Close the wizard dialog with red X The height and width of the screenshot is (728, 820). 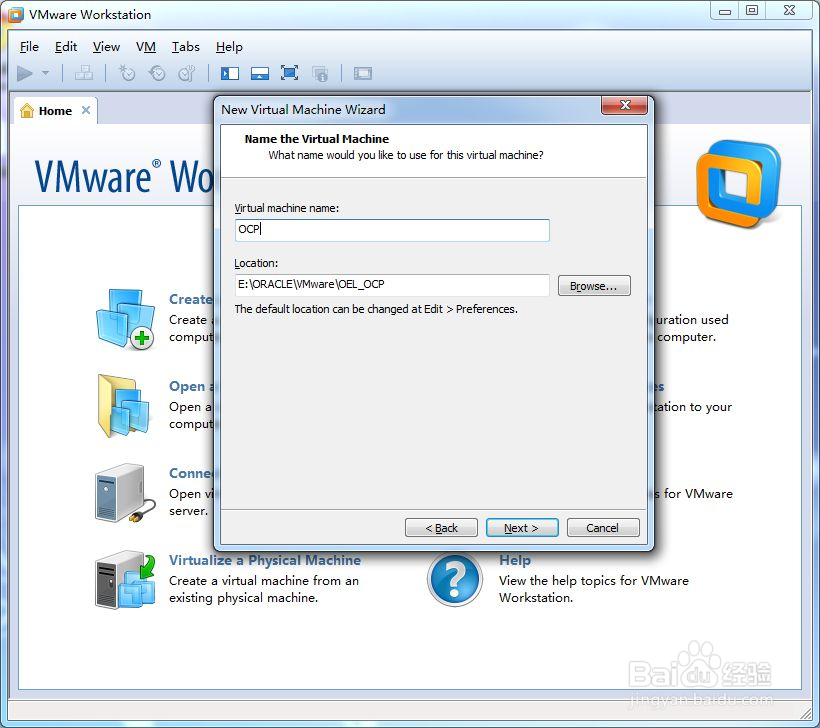click(x=624, y=105)
